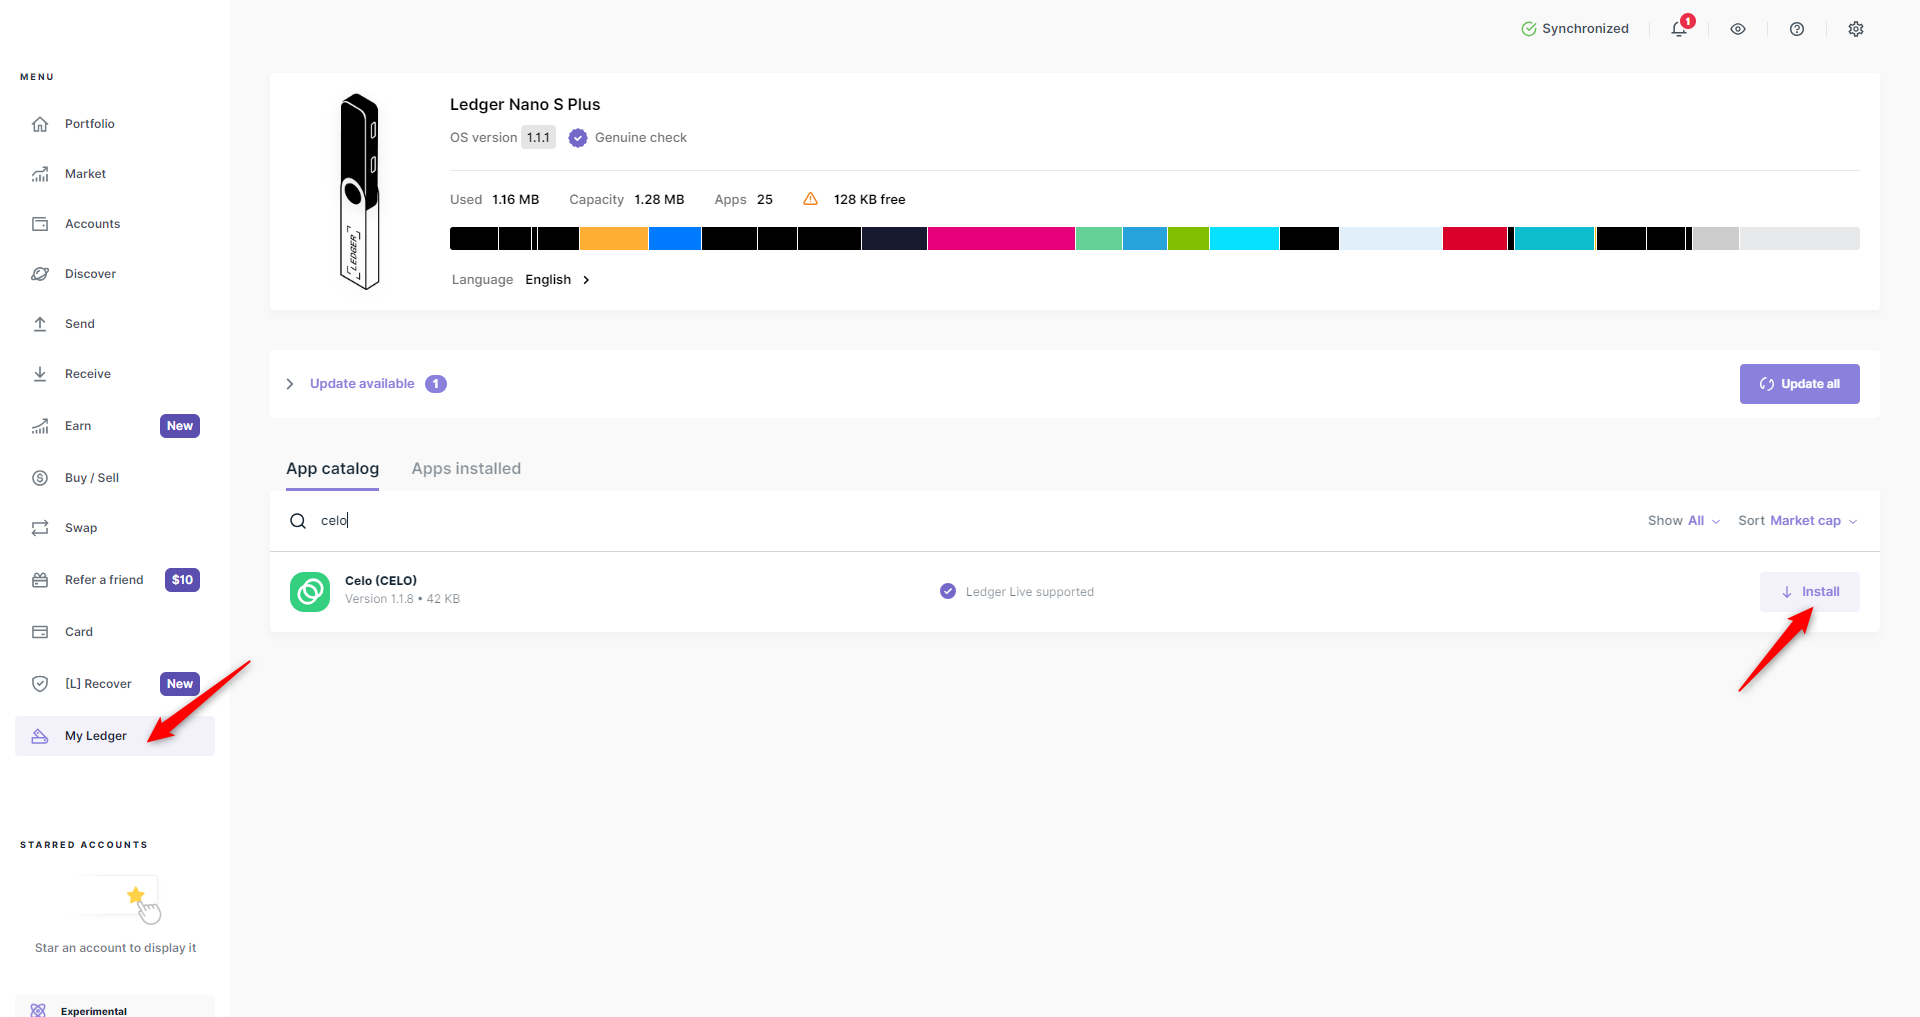Viewport: 1920px width, 1017px height.
Task: Select My Ledger in the sidebar
Action: point(115,736)
